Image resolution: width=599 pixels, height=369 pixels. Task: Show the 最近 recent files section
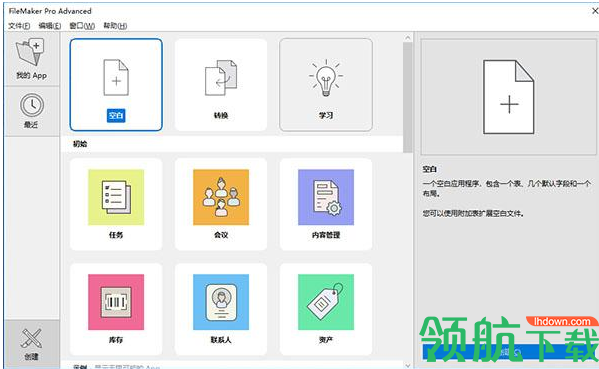tap(32, 111)
